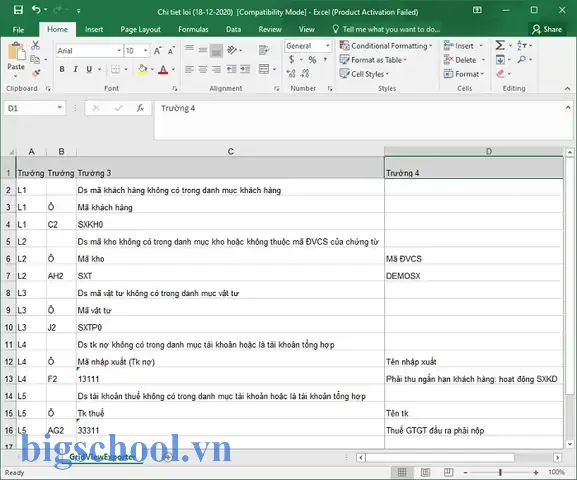Screen dimensions: 577x480
Task: Click Decrease Decimal icon
Action: pos(305,74)
